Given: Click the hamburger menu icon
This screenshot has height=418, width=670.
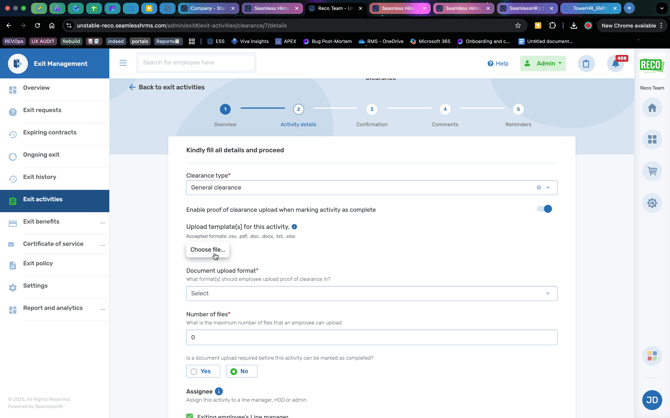Looking at the screenshot, I should pyautogui.click(x=123, y=63).
